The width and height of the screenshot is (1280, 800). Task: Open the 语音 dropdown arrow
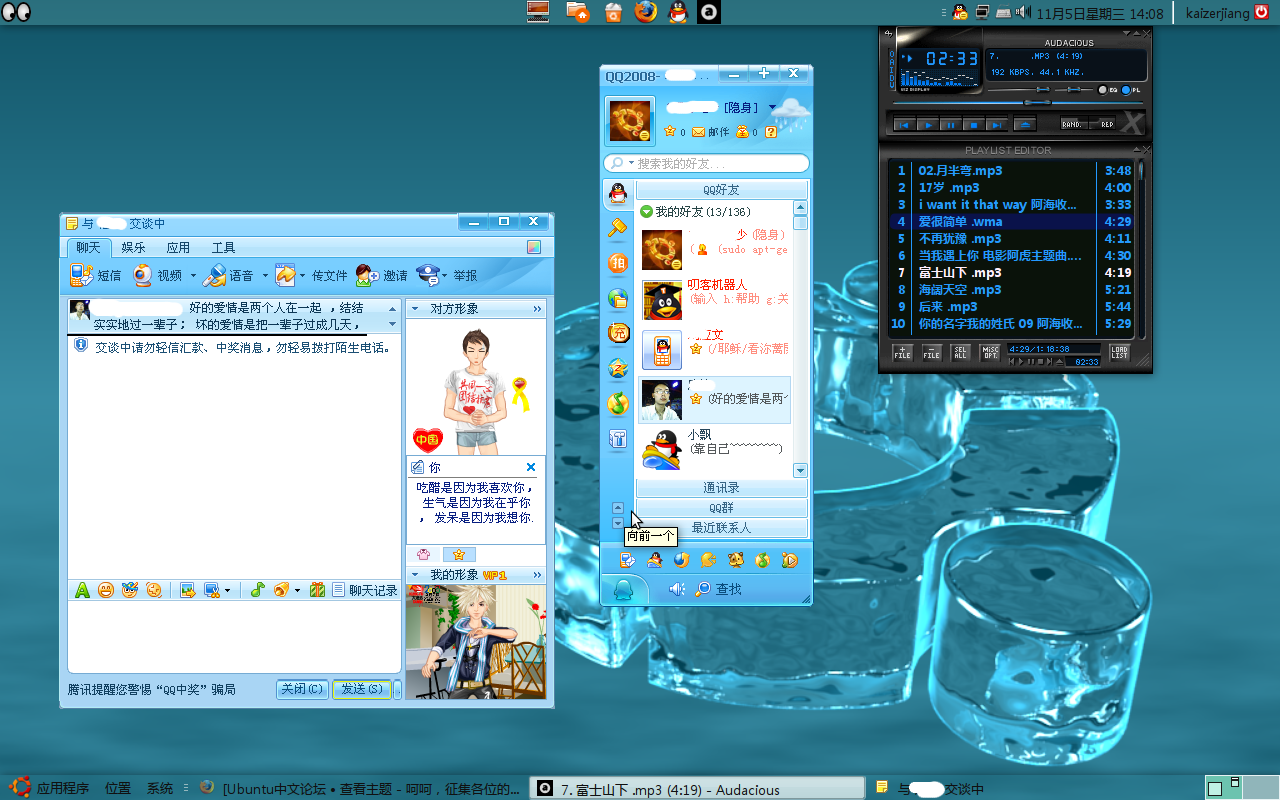(265, 275)
